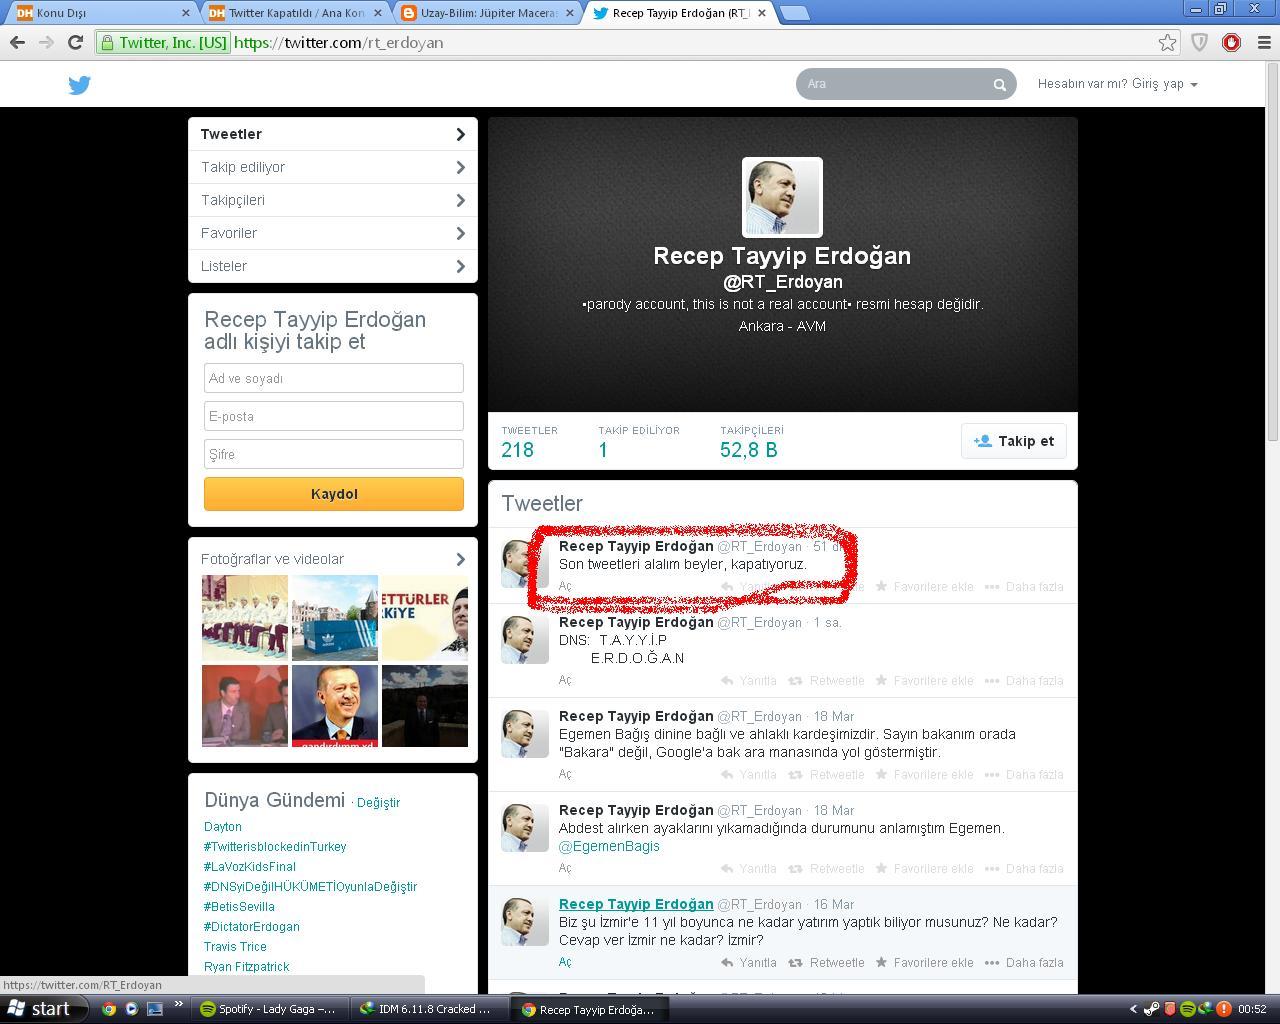Click the Twitter bird logo
The width and height of the screenshot is (1280, 1024).
click(x=80, y=85)
